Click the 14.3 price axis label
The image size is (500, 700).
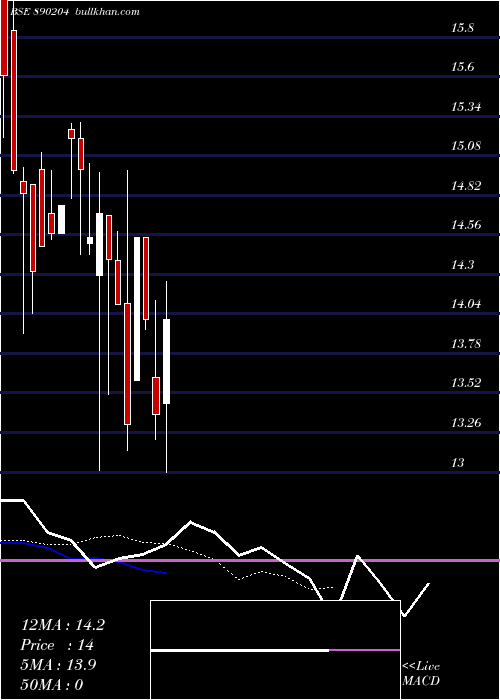click(462, 265)
